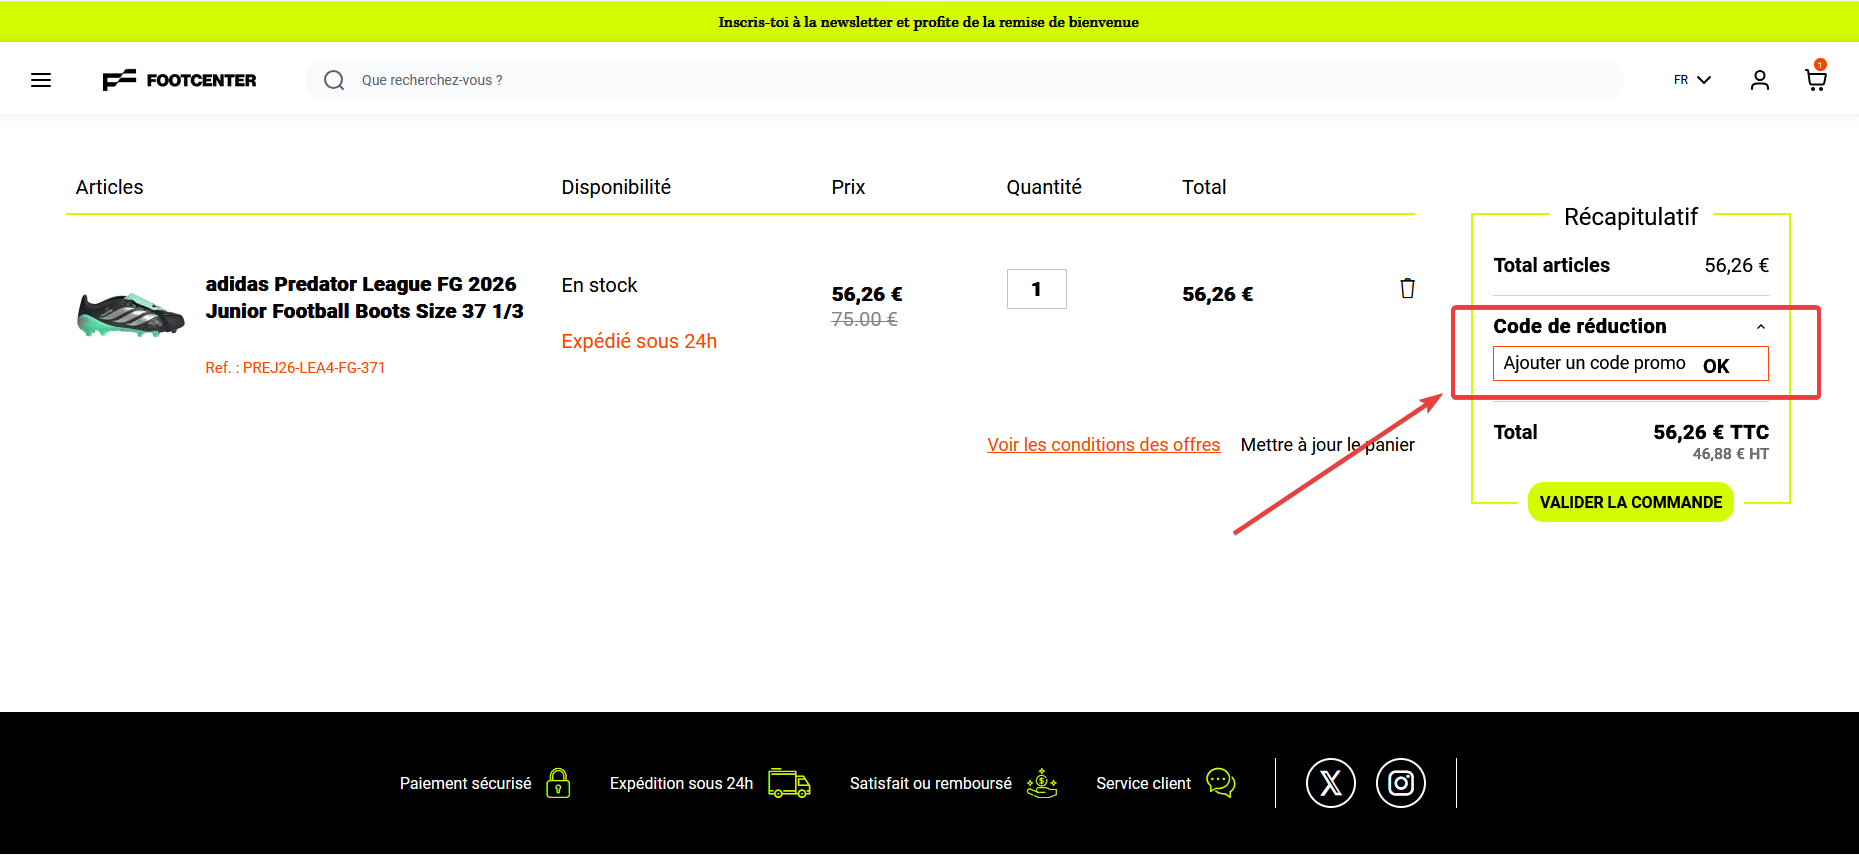Click the quantity box showing 1
1859x857 pixels.
coord(1037,289)
